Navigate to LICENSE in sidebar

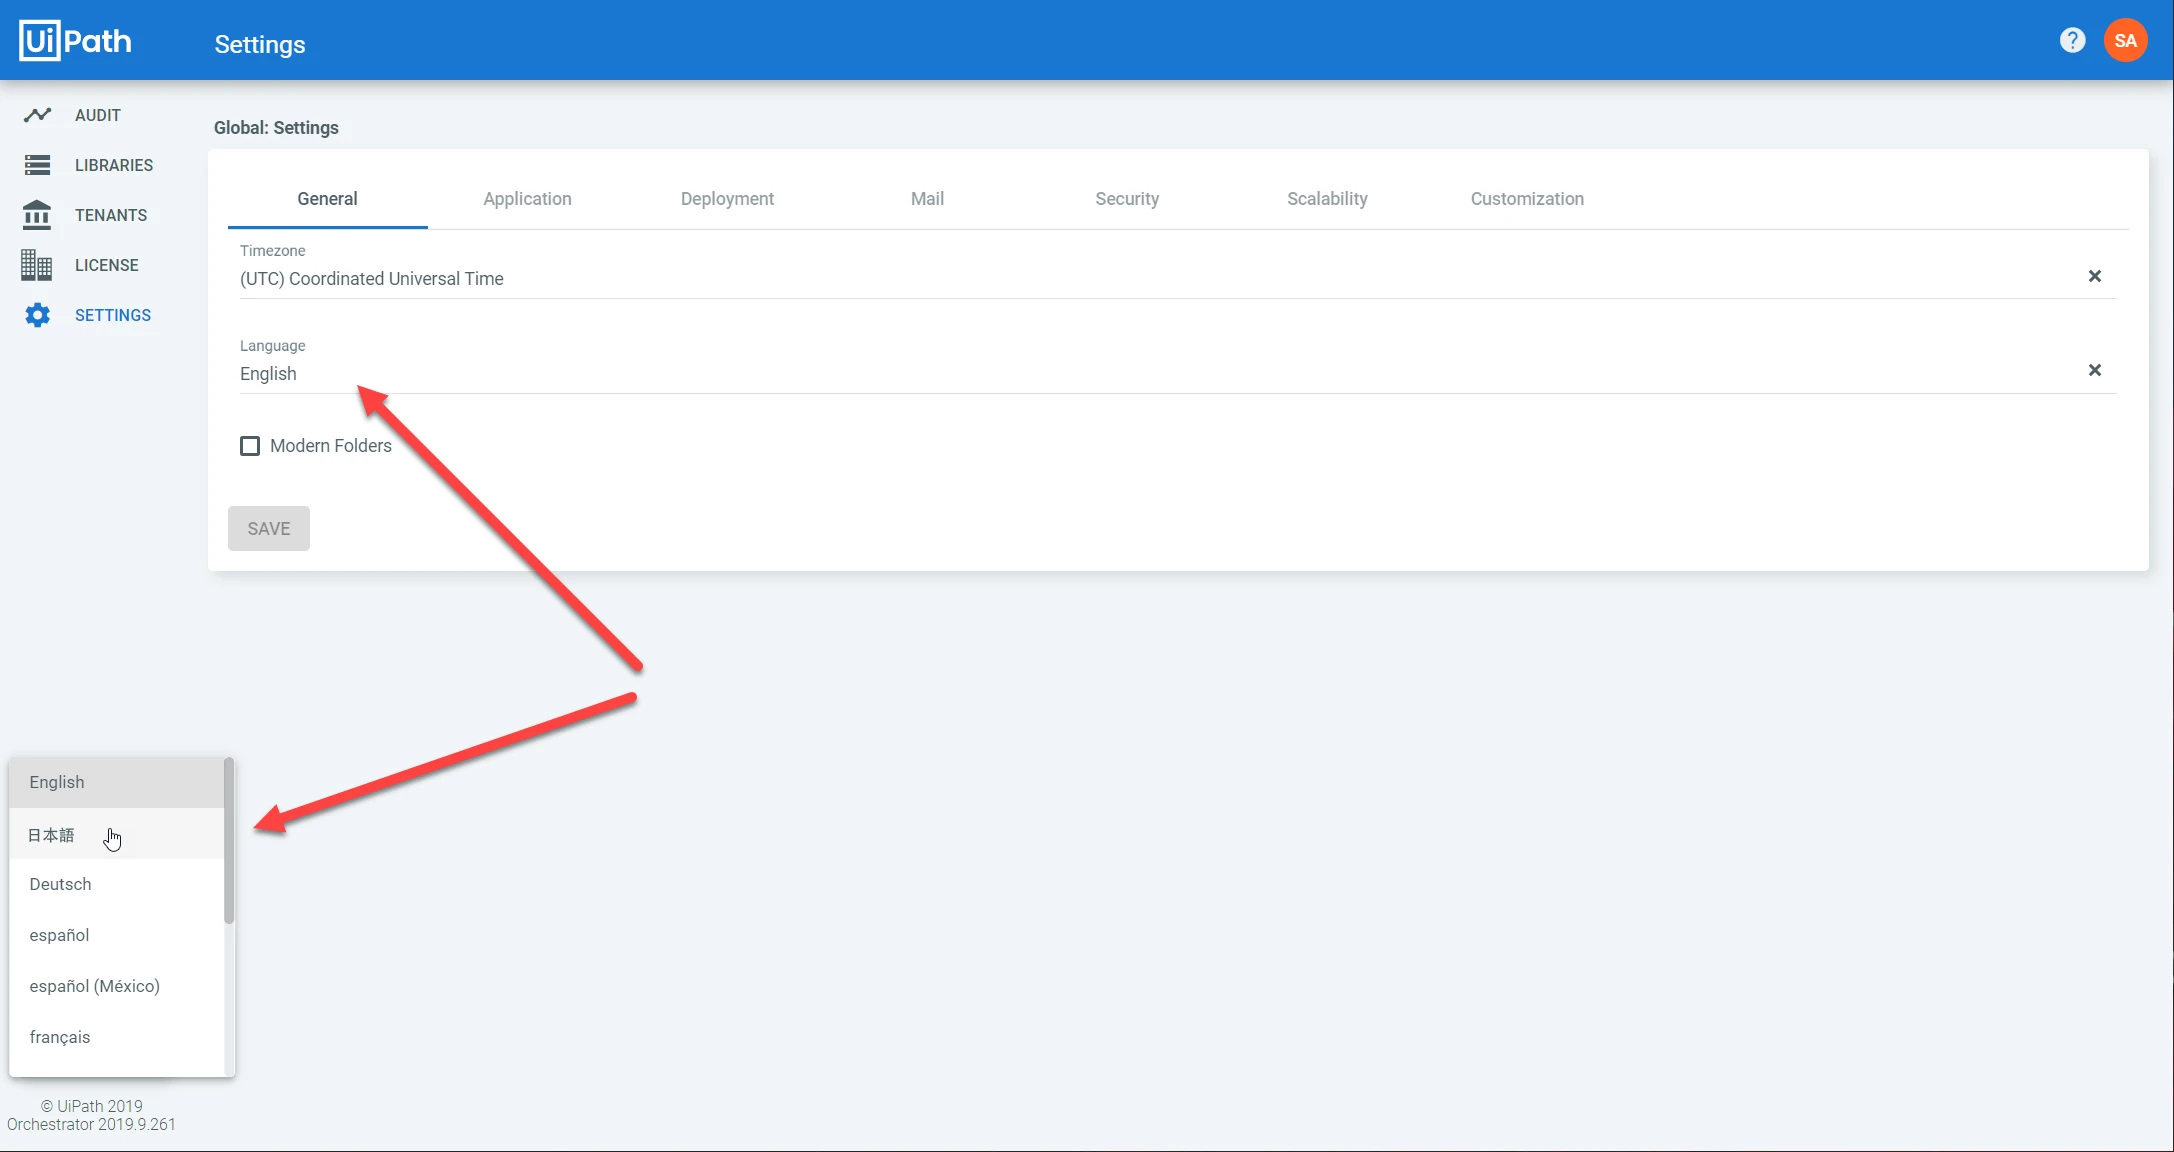[107, 265]
